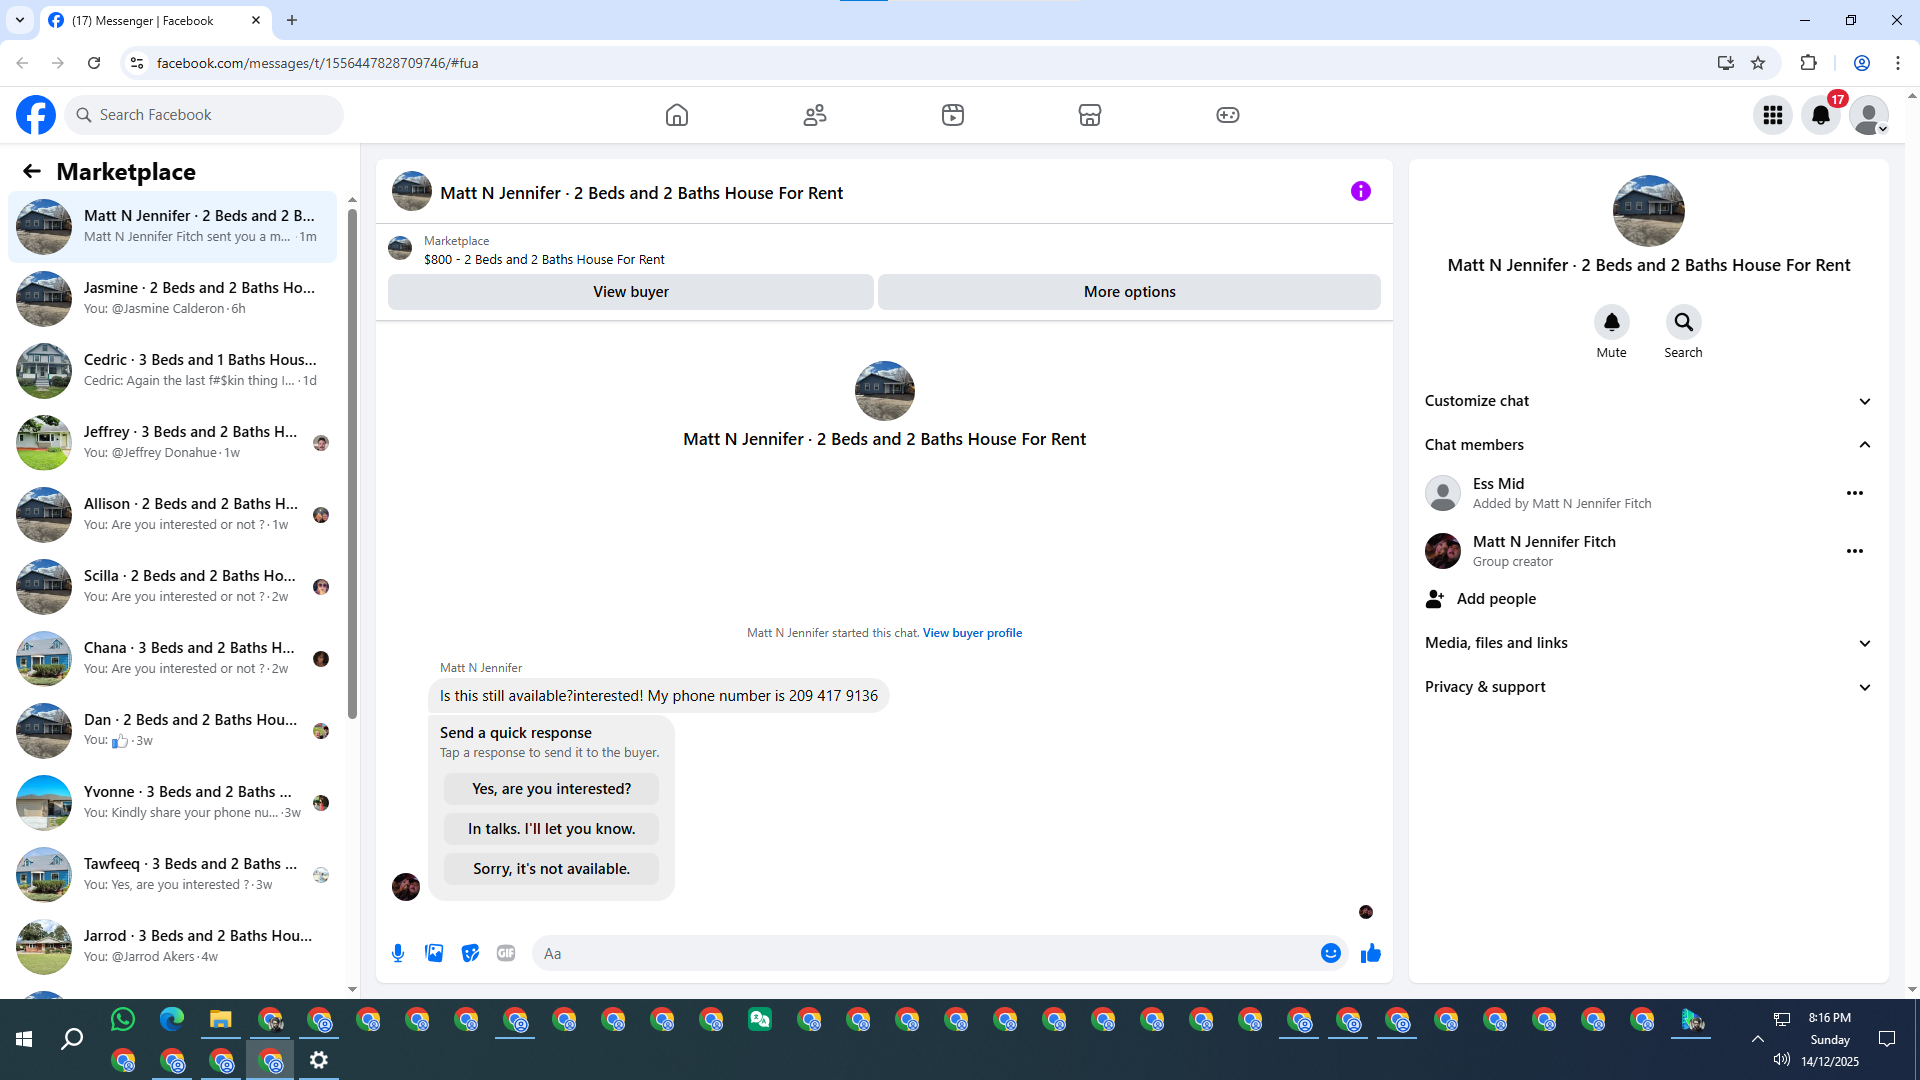Viewport: 1920px width, 1080px height.
Task: Open the Gaming controller icon
Action: pyautogui.click(x=1228, y=115)
